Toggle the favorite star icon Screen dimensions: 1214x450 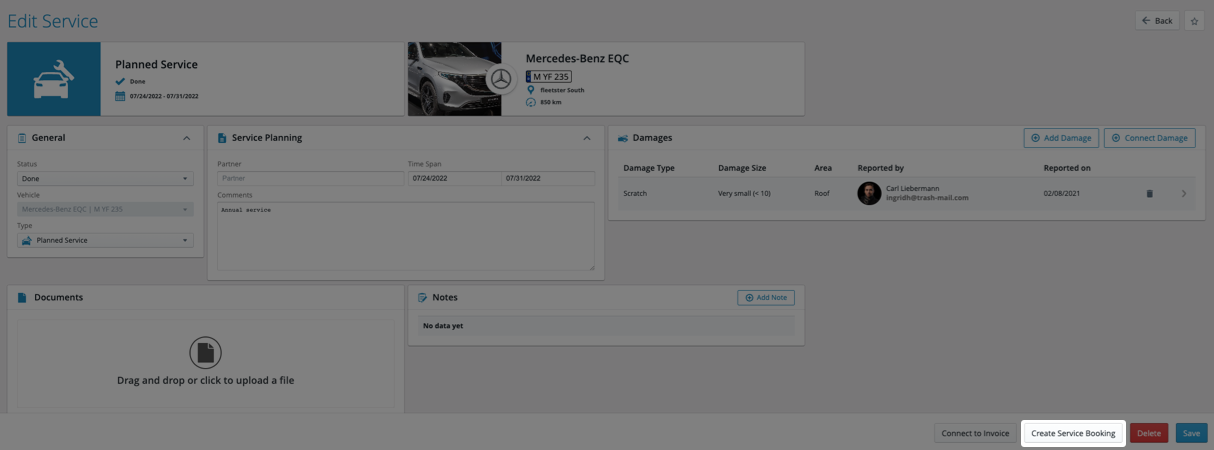[x=1194, y=21]
